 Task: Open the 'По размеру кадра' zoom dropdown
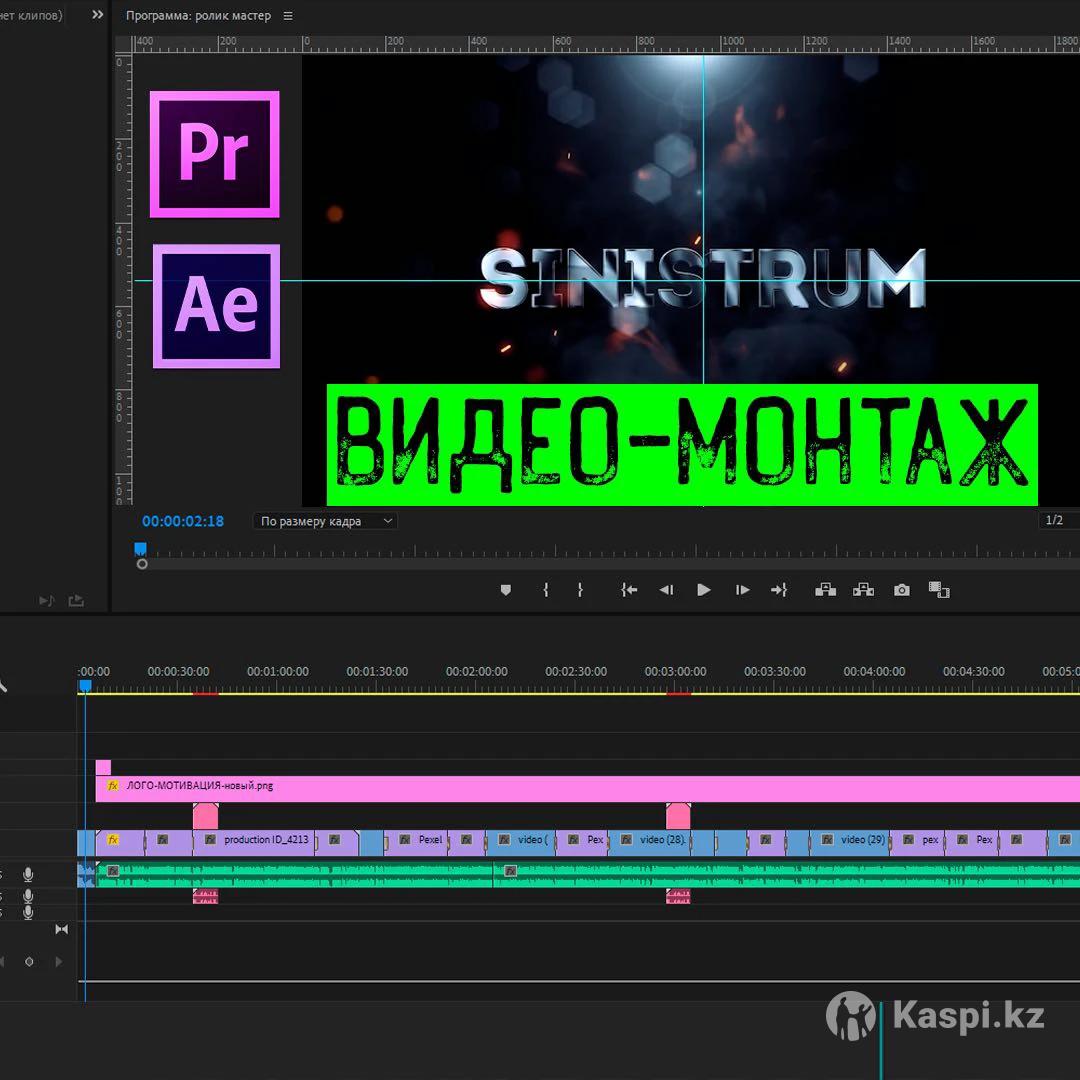click(x=324, y=521)
